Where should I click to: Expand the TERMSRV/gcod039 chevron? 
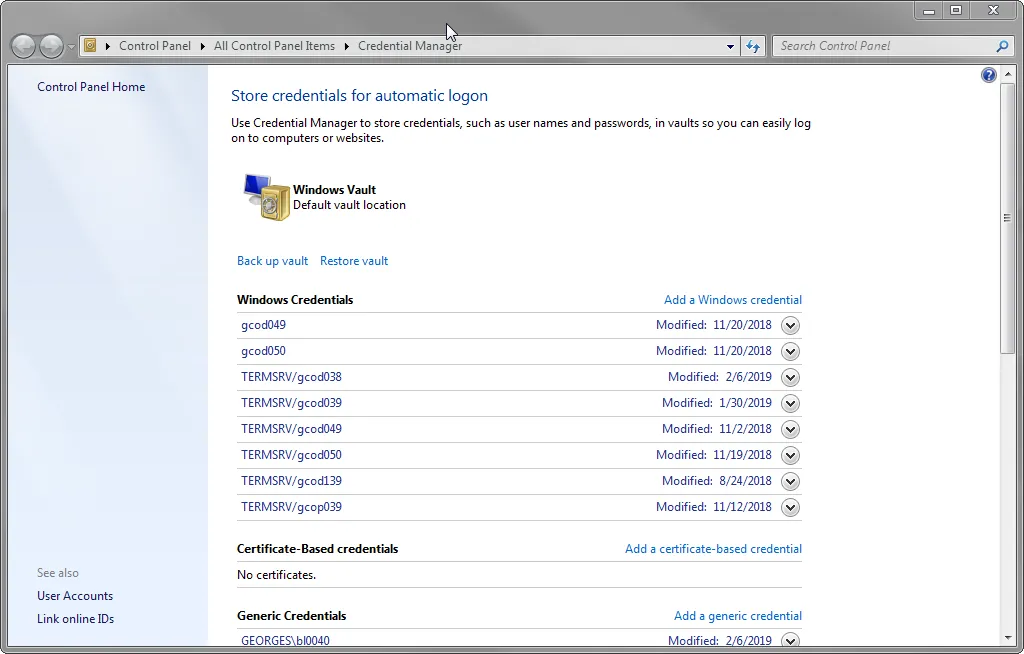point(790,404)
